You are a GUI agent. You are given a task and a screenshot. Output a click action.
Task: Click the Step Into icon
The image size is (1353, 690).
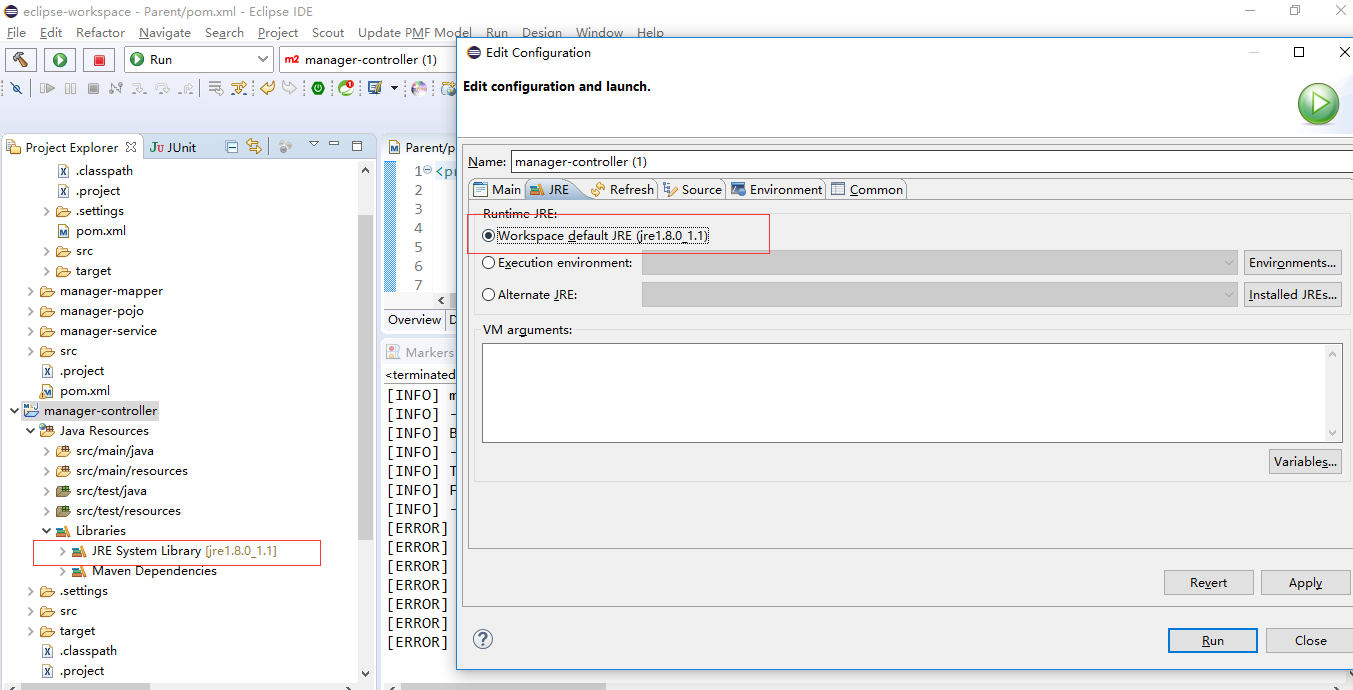(x=139, y=88)
